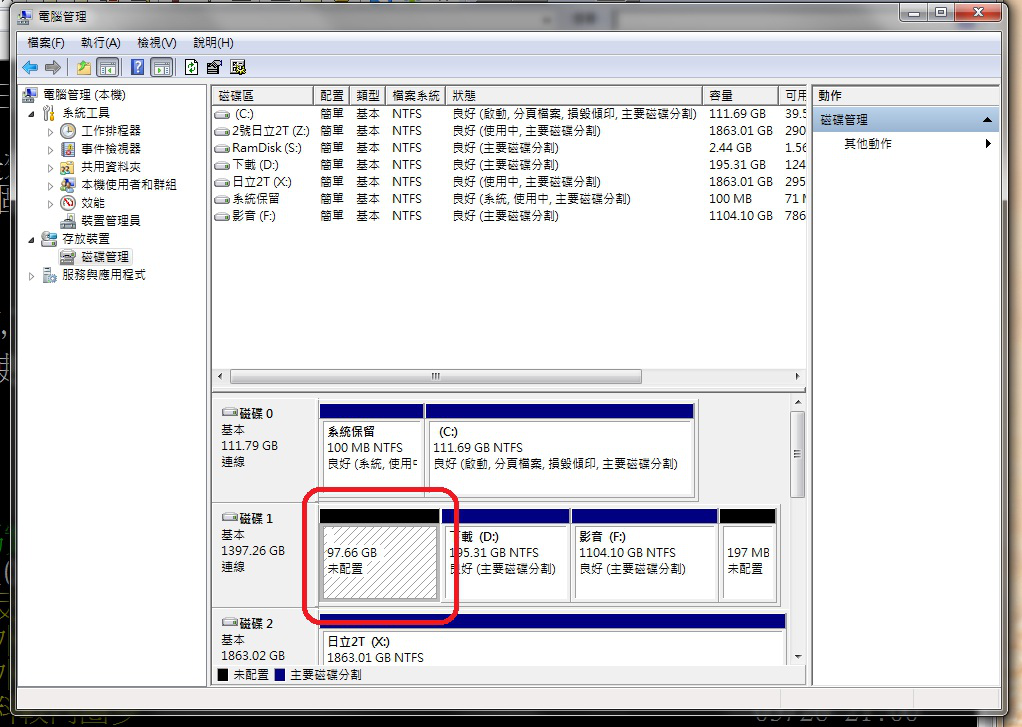Open the 檔案(F) menu
The height and width of the screenshot is (727, 1022).
point(46,43)
